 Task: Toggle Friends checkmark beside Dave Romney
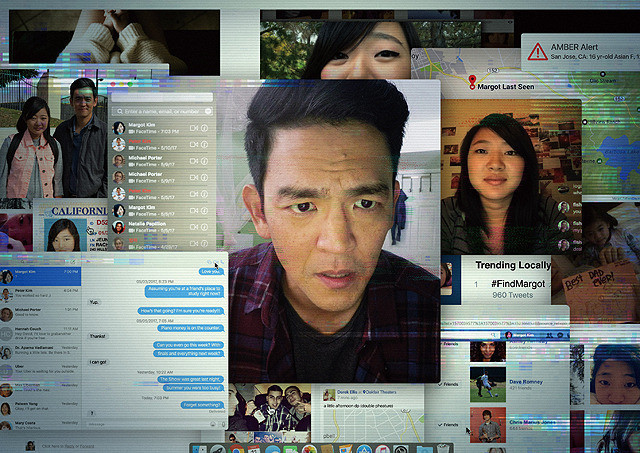pos(450,384)
